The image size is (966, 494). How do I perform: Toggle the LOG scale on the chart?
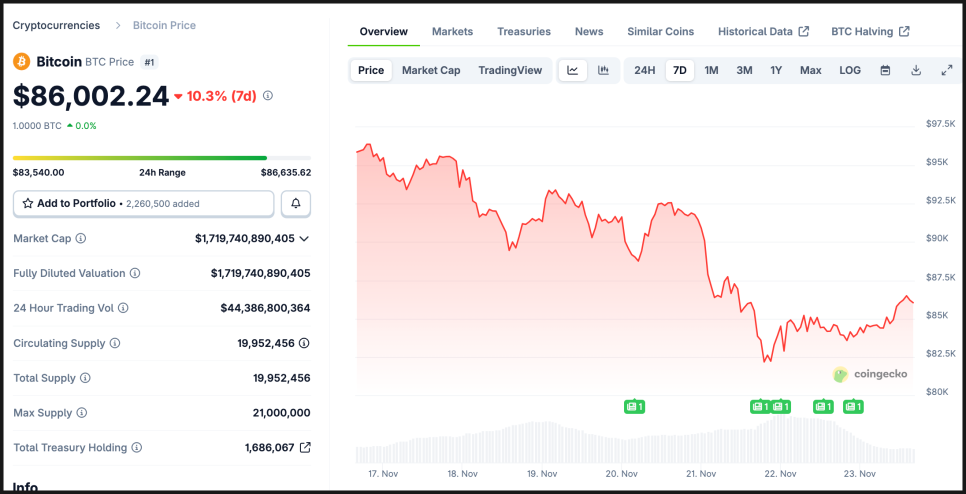(x=850, y=70)
